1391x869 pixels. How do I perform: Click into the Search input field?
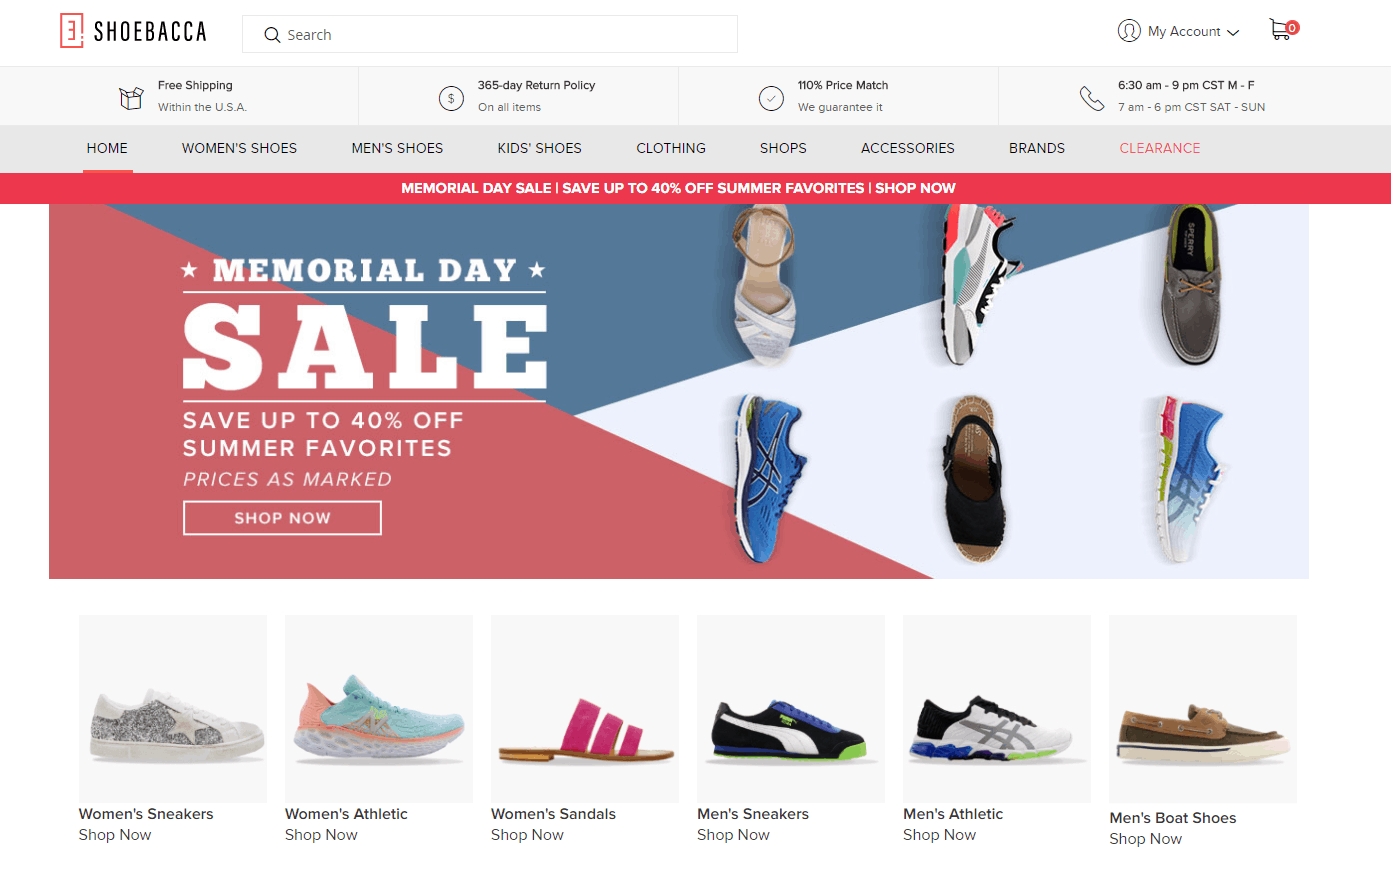490,34
